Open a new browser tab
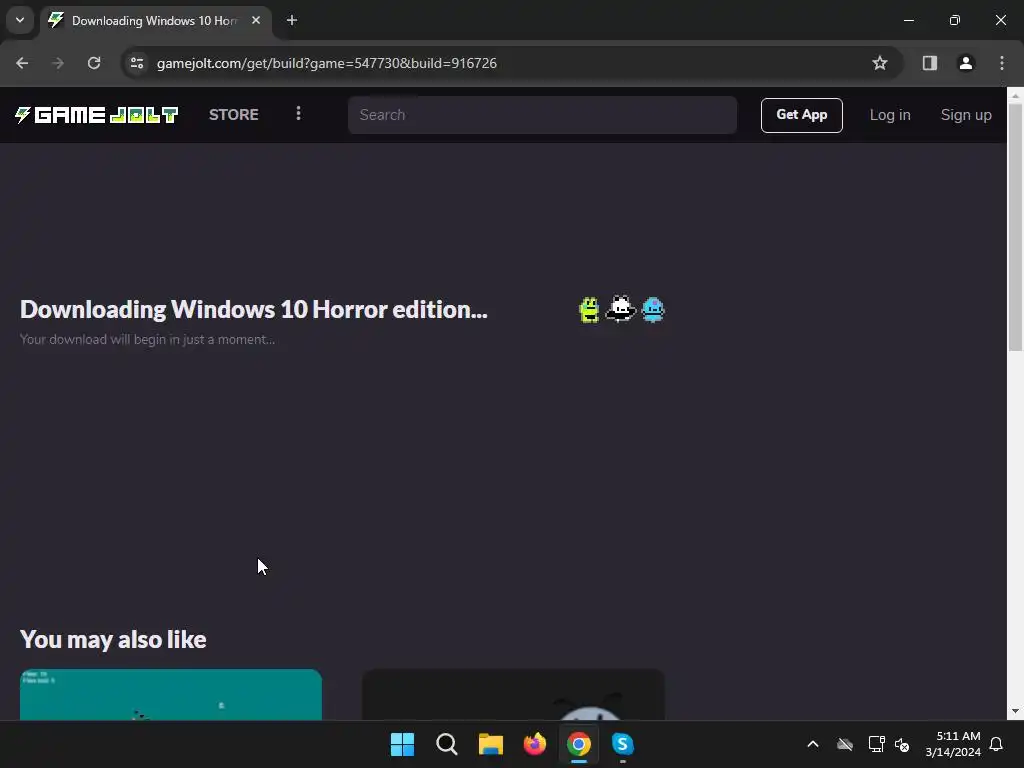Viewport: 1024px width, 768px height. 292,20
